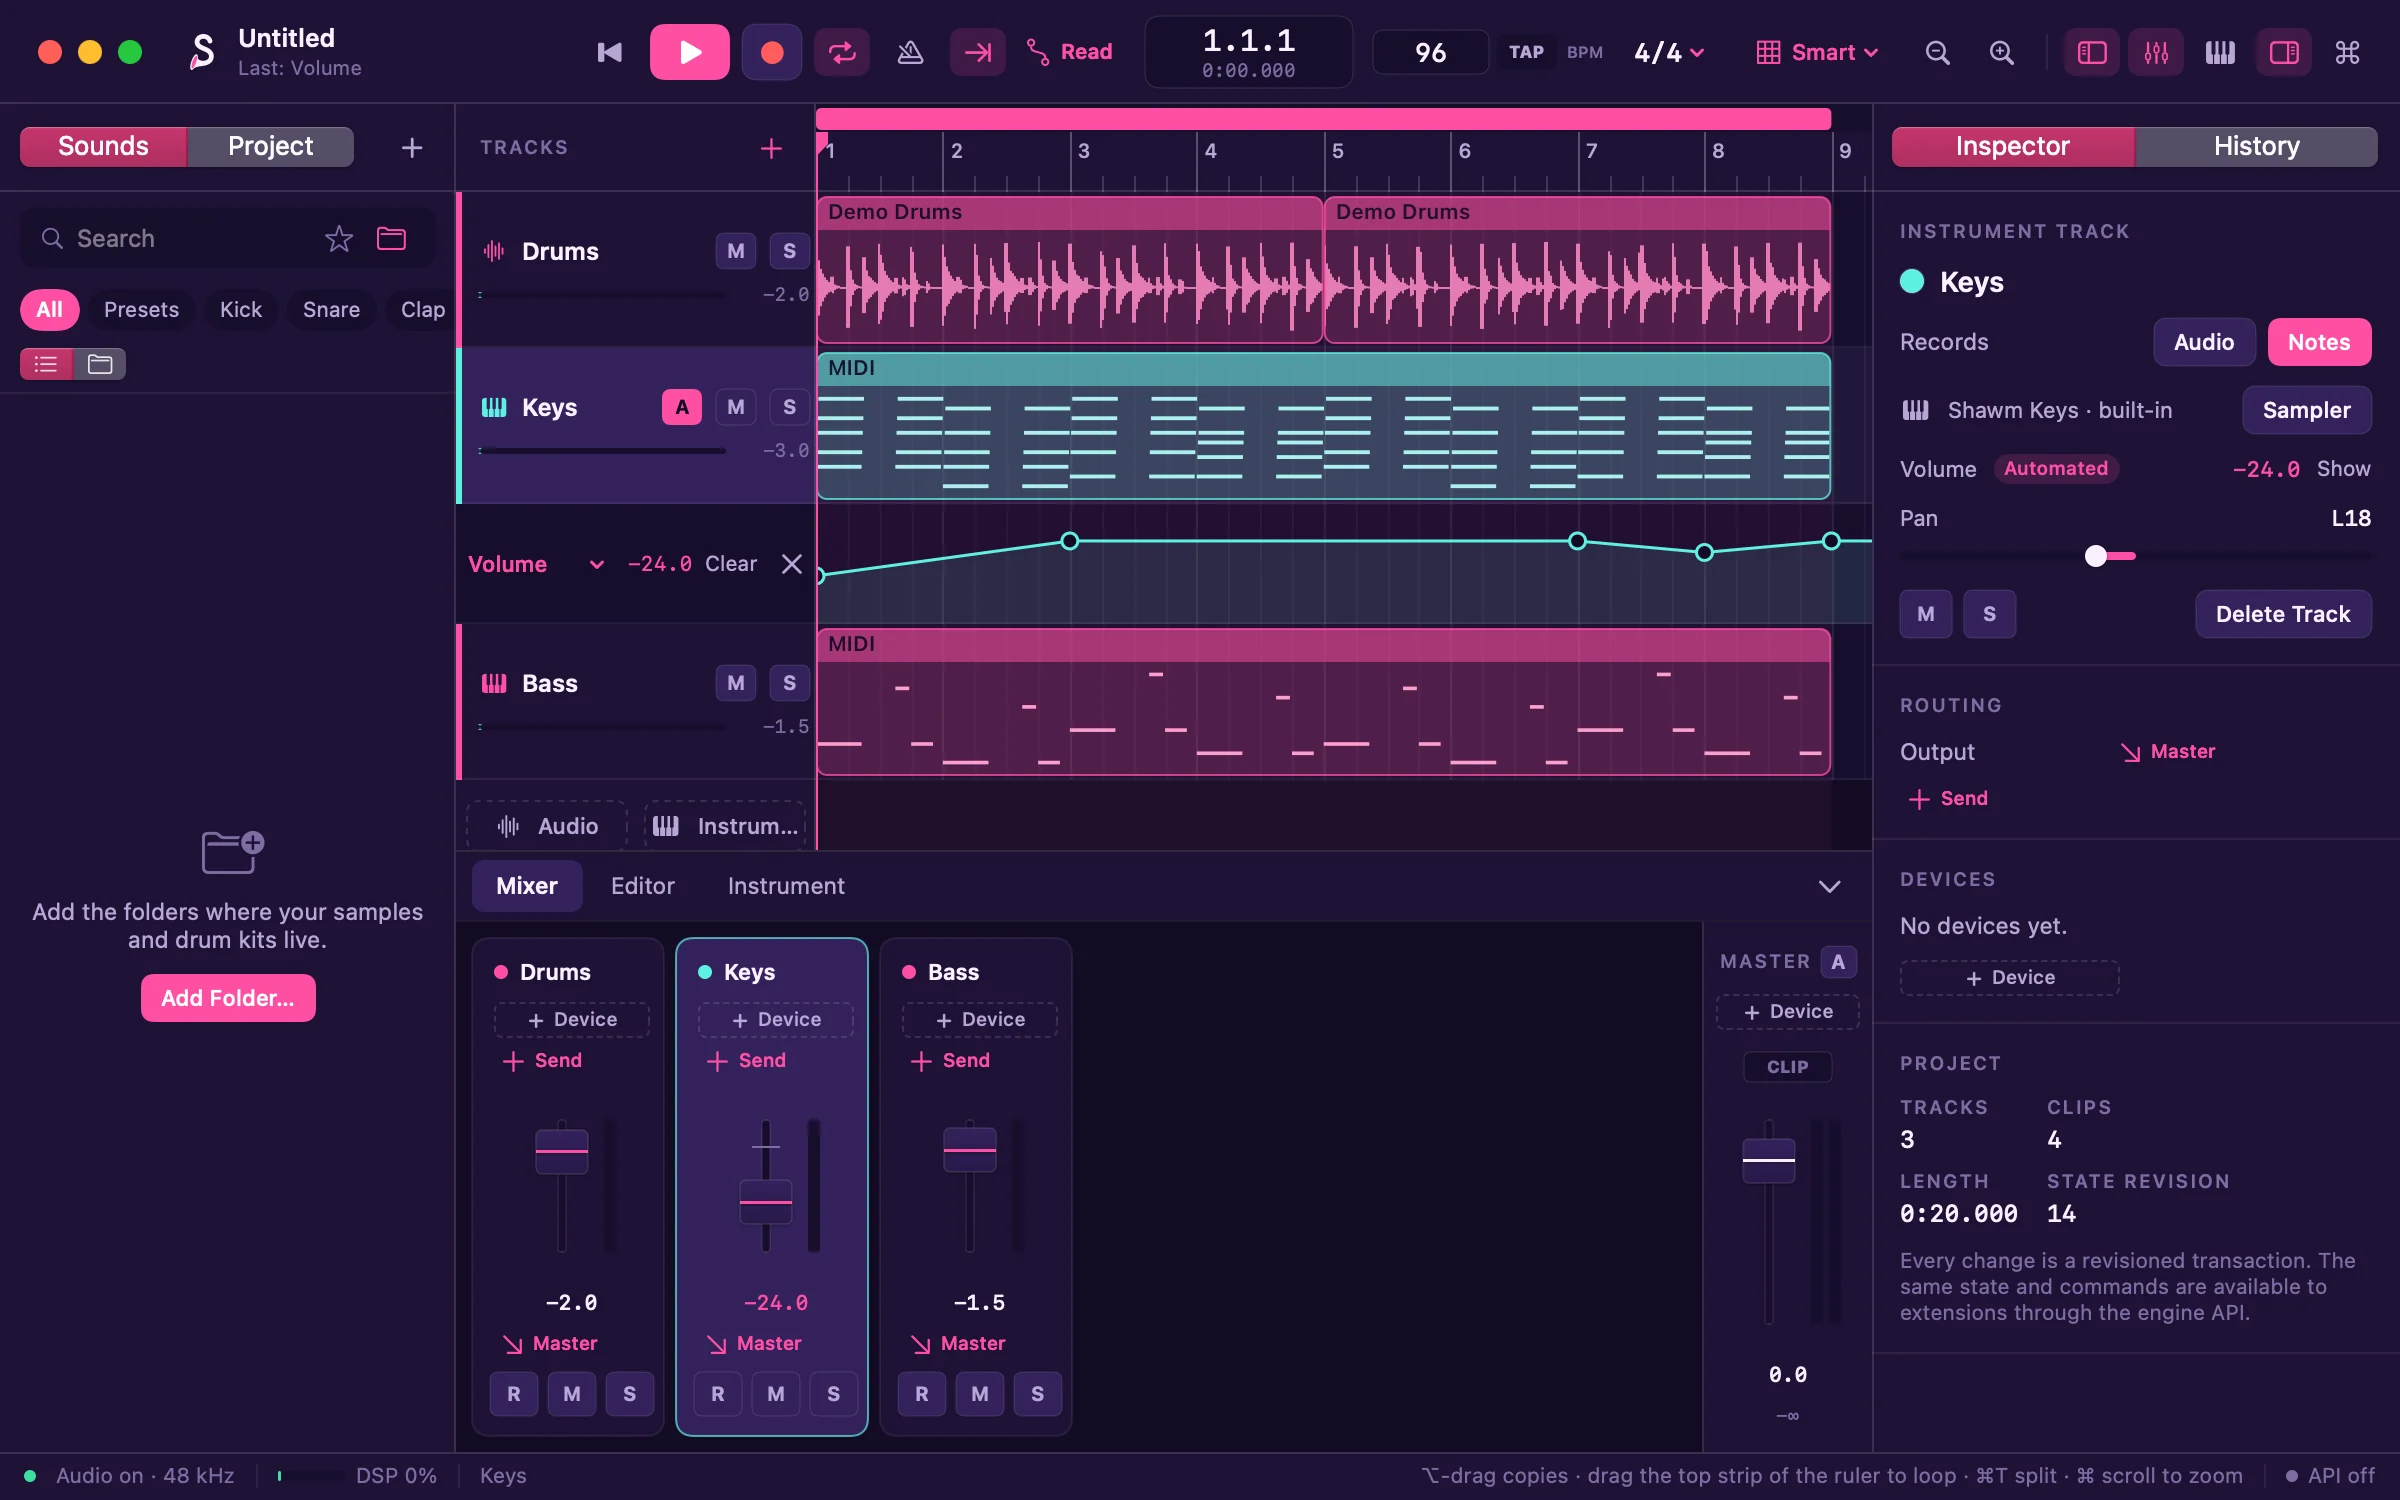
Task: Click the record button in transport
Action: pyautogui.click(x=772, y=52)
